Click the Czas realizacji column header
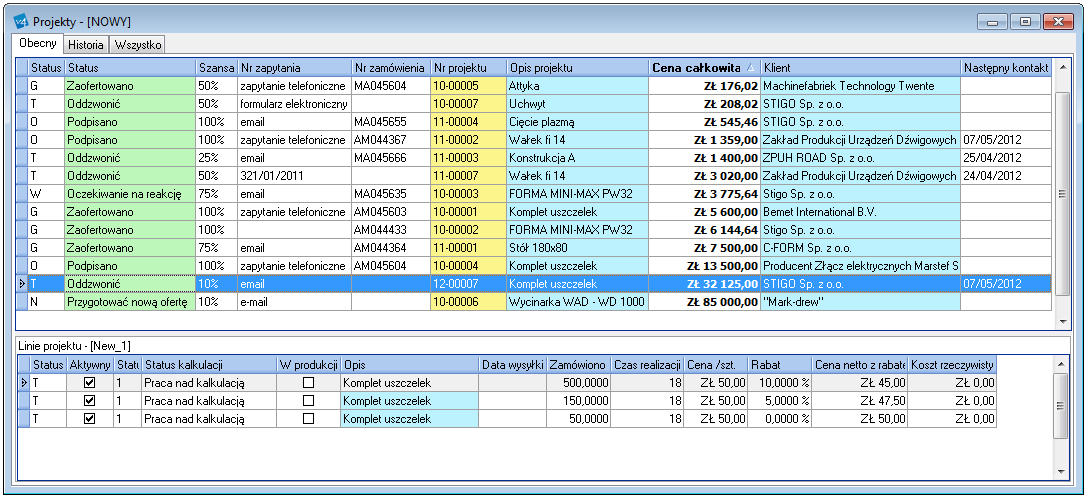 648,364
